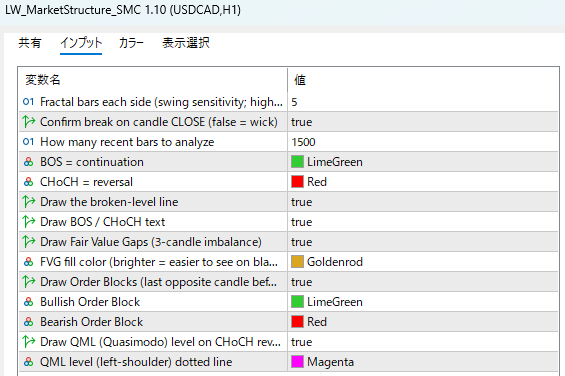Edit the 1500 bars to analyze value
565x376 pixels.
click(423, 142)
